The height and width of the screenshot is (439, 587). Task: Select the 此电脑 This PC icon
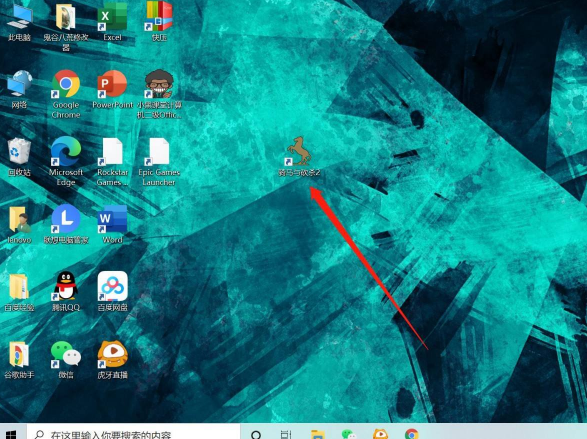click(x=19, y=16)
